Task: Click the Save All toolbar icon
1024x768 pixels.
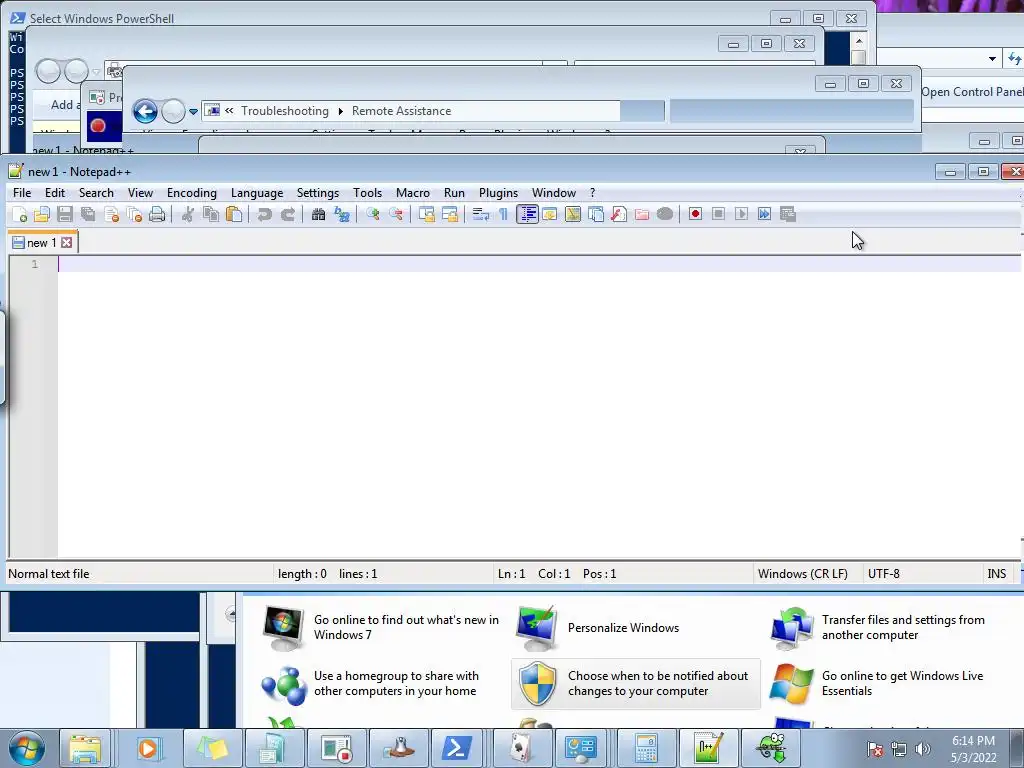Action: 88,214
